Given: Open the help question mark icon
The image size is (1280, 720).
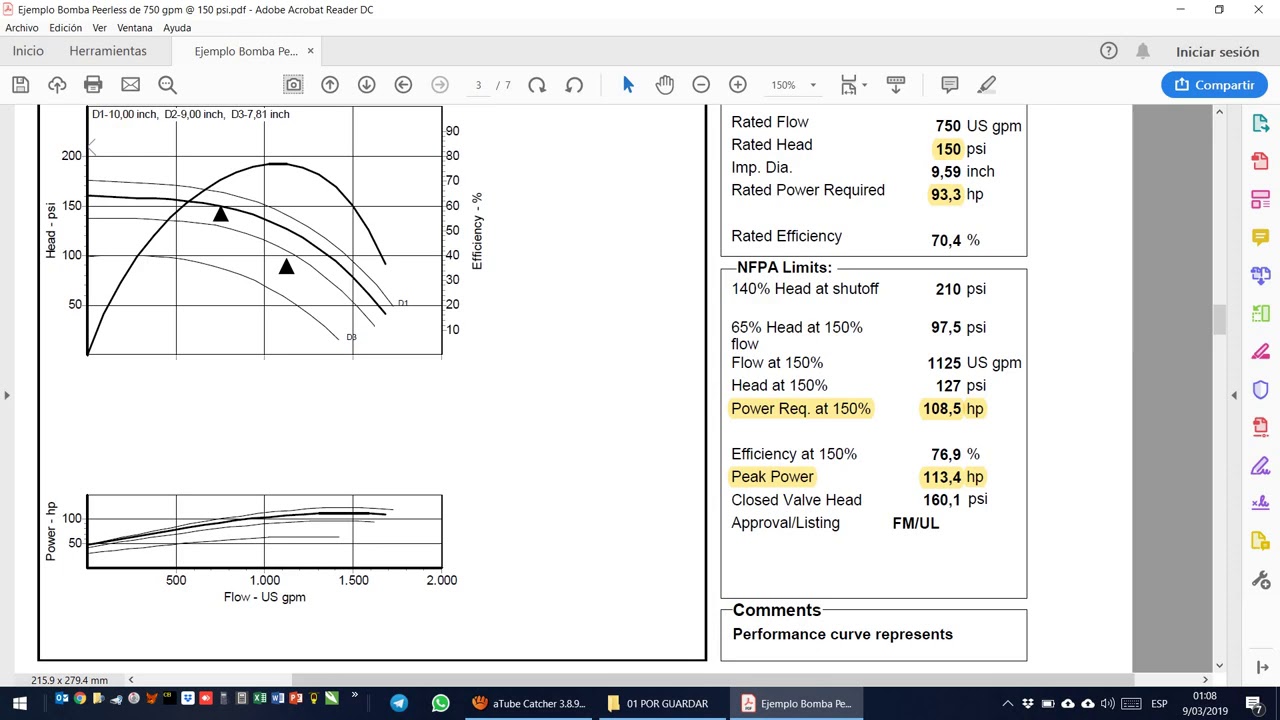Looking at the screenshot, I should point(1109,51).
